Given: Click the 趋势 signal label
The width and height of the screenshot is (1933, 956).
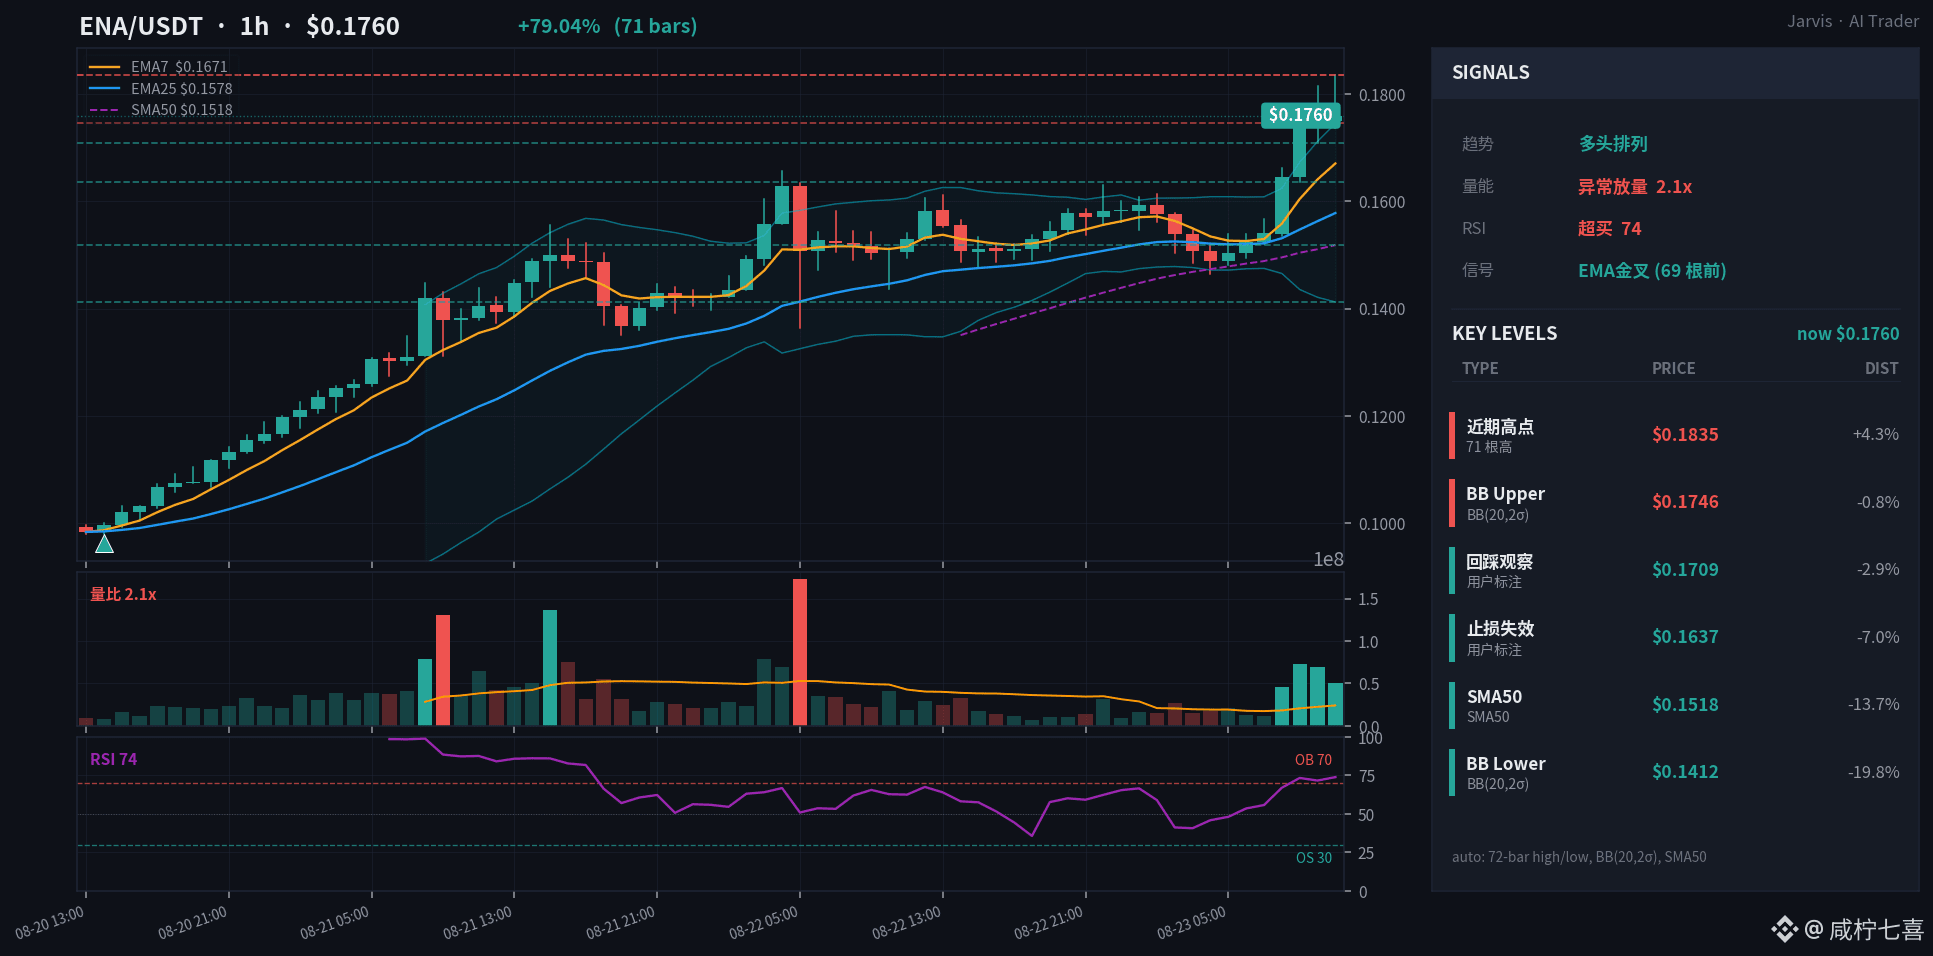Looking at the screenshot, I should tap(1478, 144).
